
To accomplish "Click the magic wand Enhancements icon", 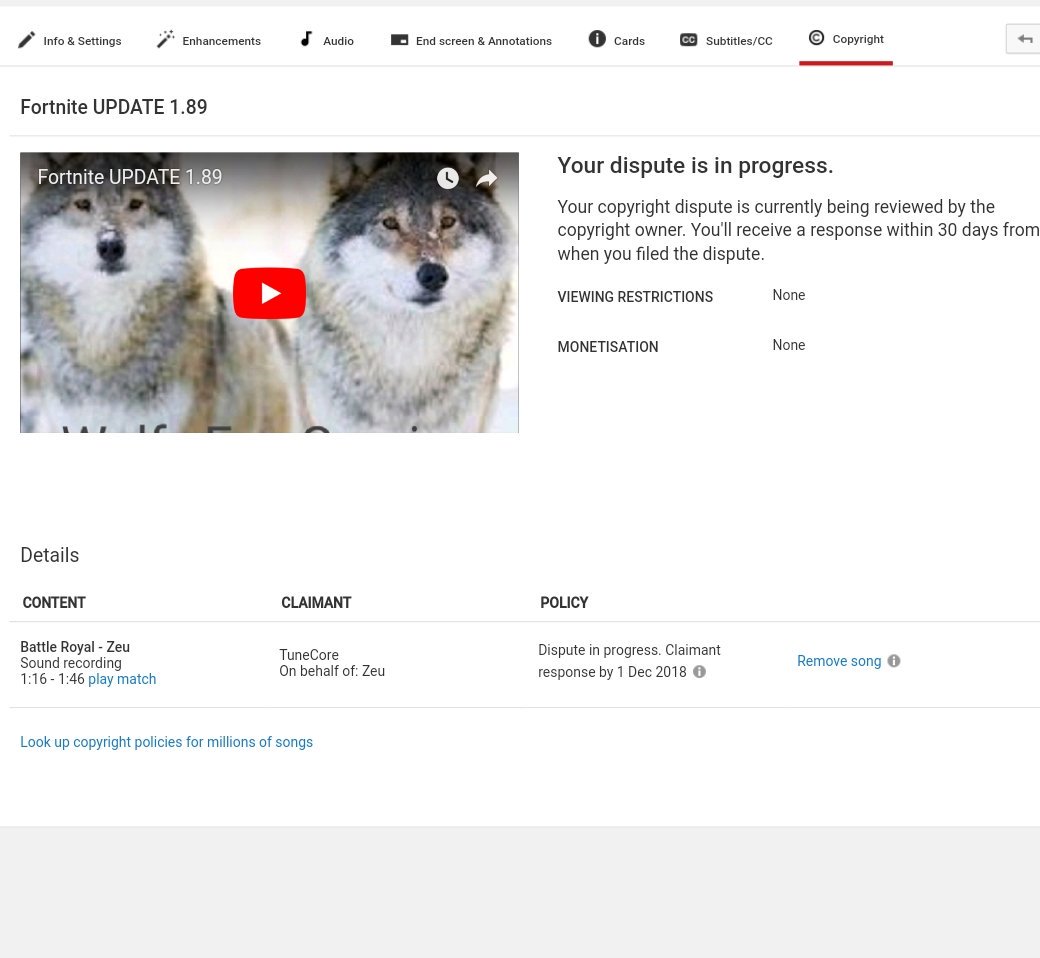I will 165,39.
